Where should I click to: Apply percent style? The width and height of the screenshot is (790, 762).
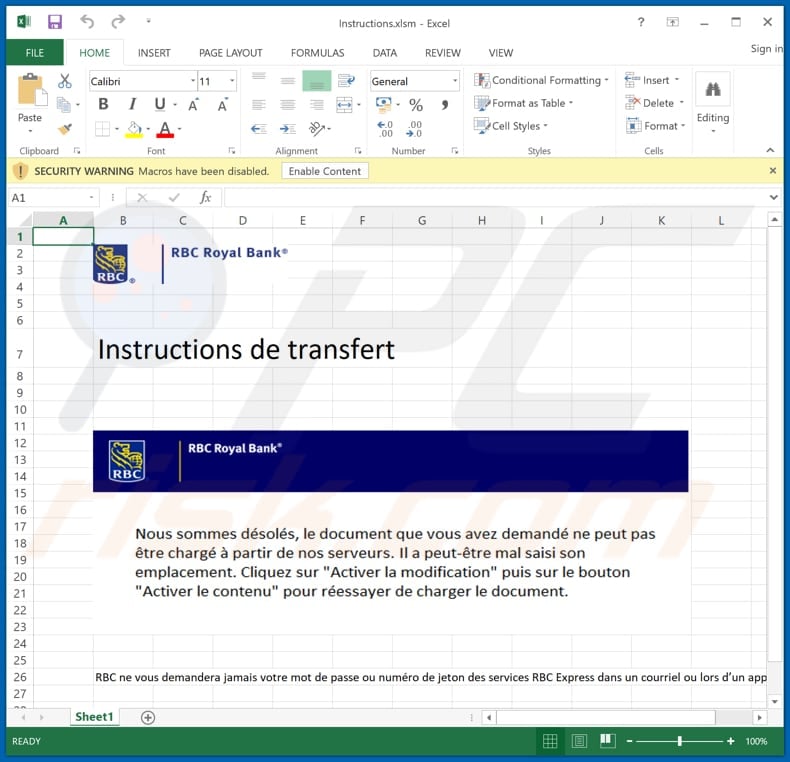click(416, 105)
